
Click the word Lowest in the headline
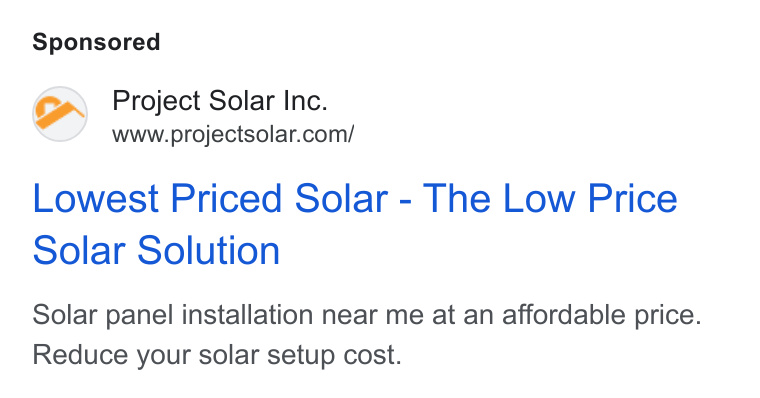95,198
